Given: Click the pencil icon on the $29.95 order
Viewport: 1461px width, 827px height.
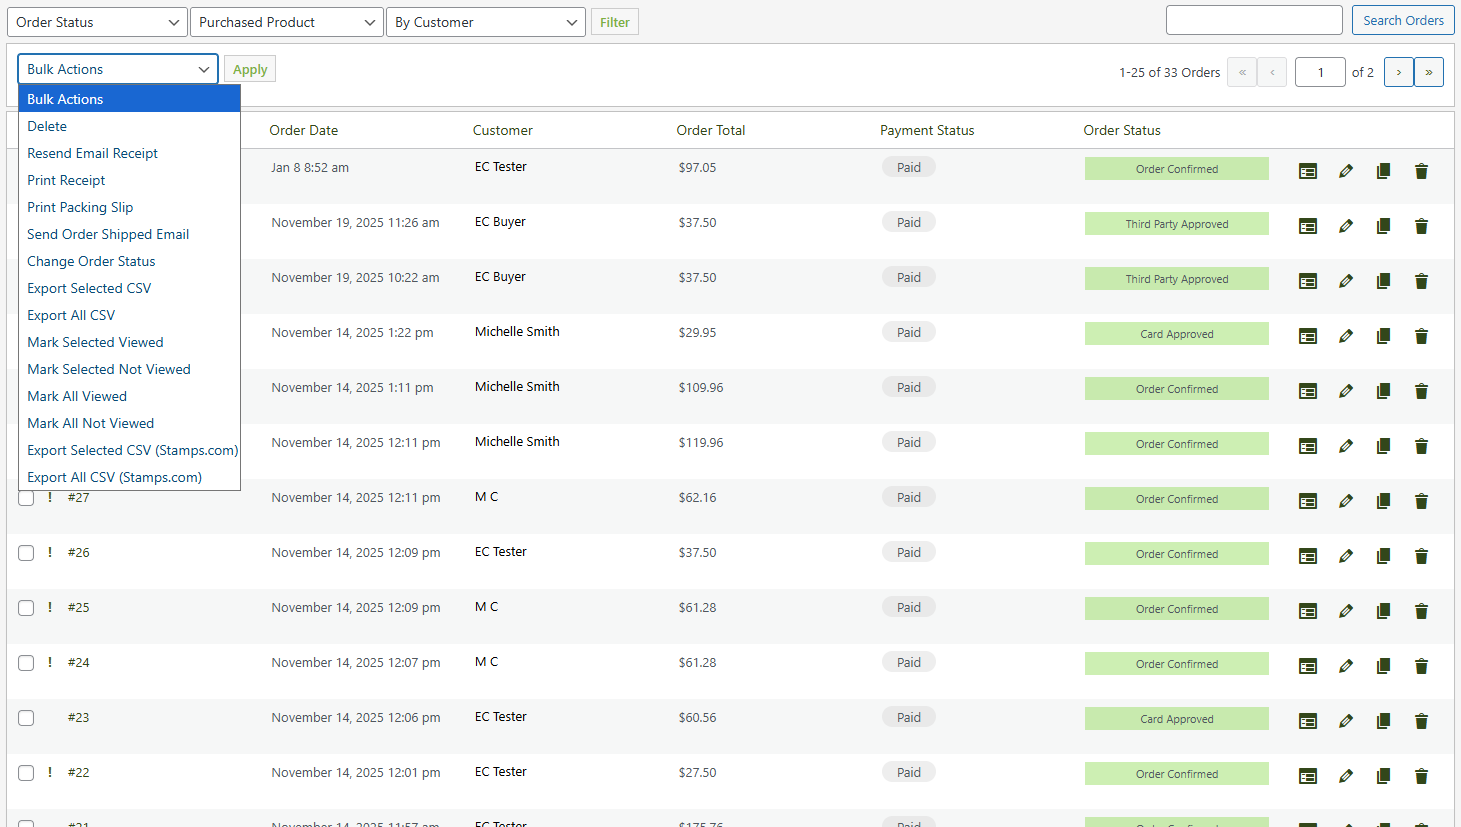Looking at the screenshot, I should [x=1346, y=336].
